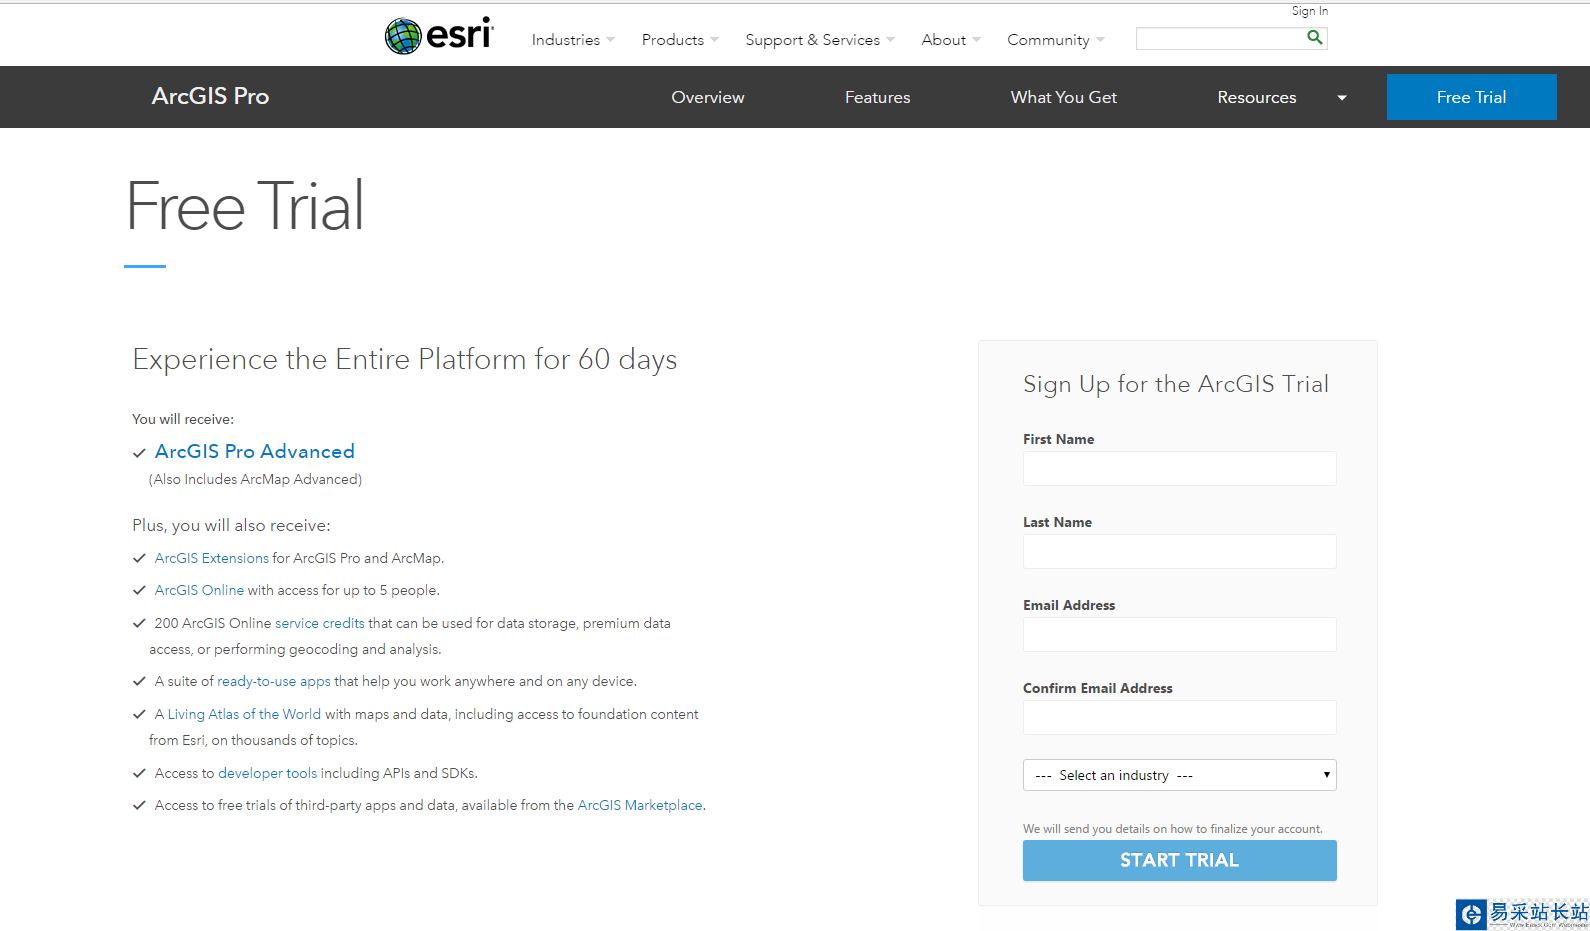
Task: Click the 'Plus, you will also receive:' text
Action: tap(231, 525)
